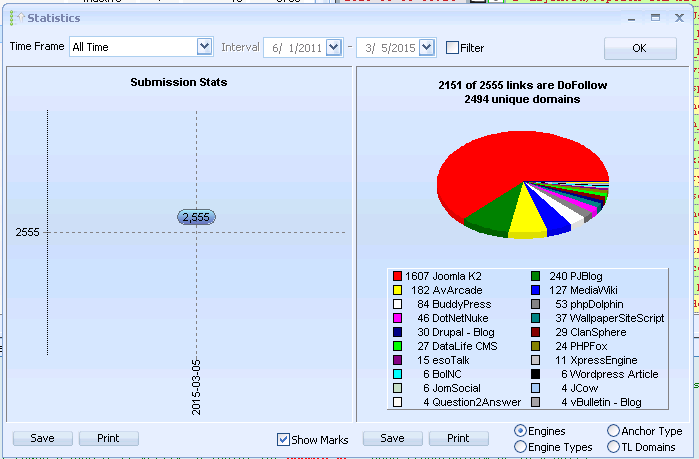The image size is (699, 459).
Task: Save the Submission Stats chart
Action: [42, 438]
